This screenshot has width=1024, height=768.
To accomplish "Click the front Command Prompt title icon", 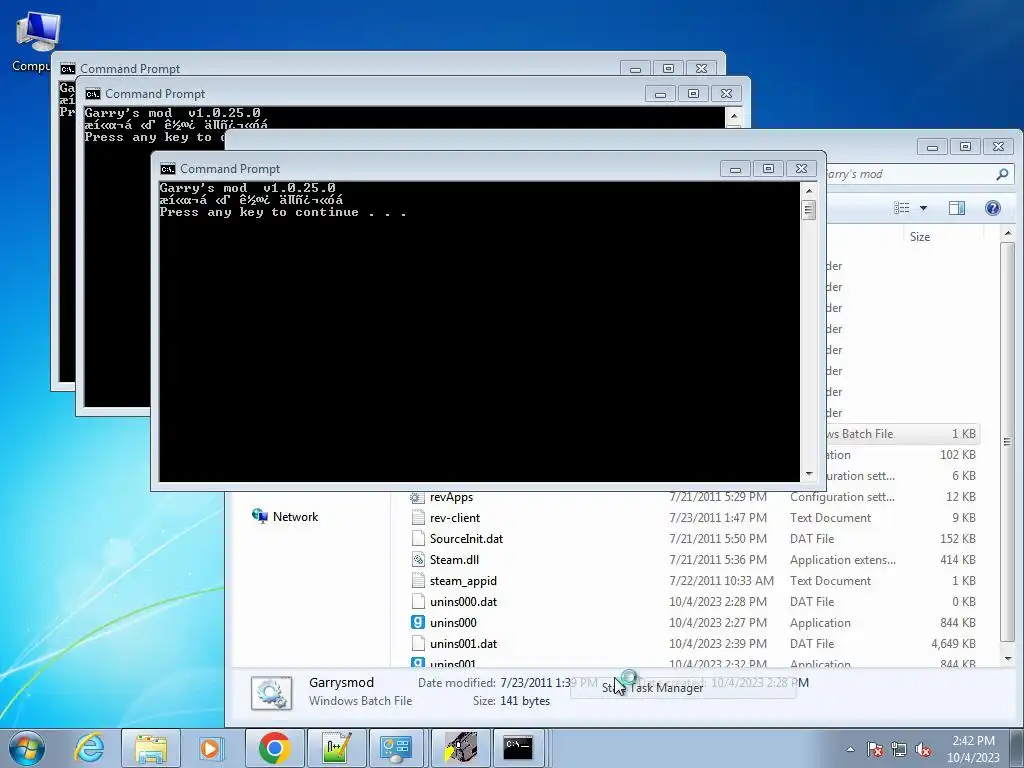I will 168,169.
